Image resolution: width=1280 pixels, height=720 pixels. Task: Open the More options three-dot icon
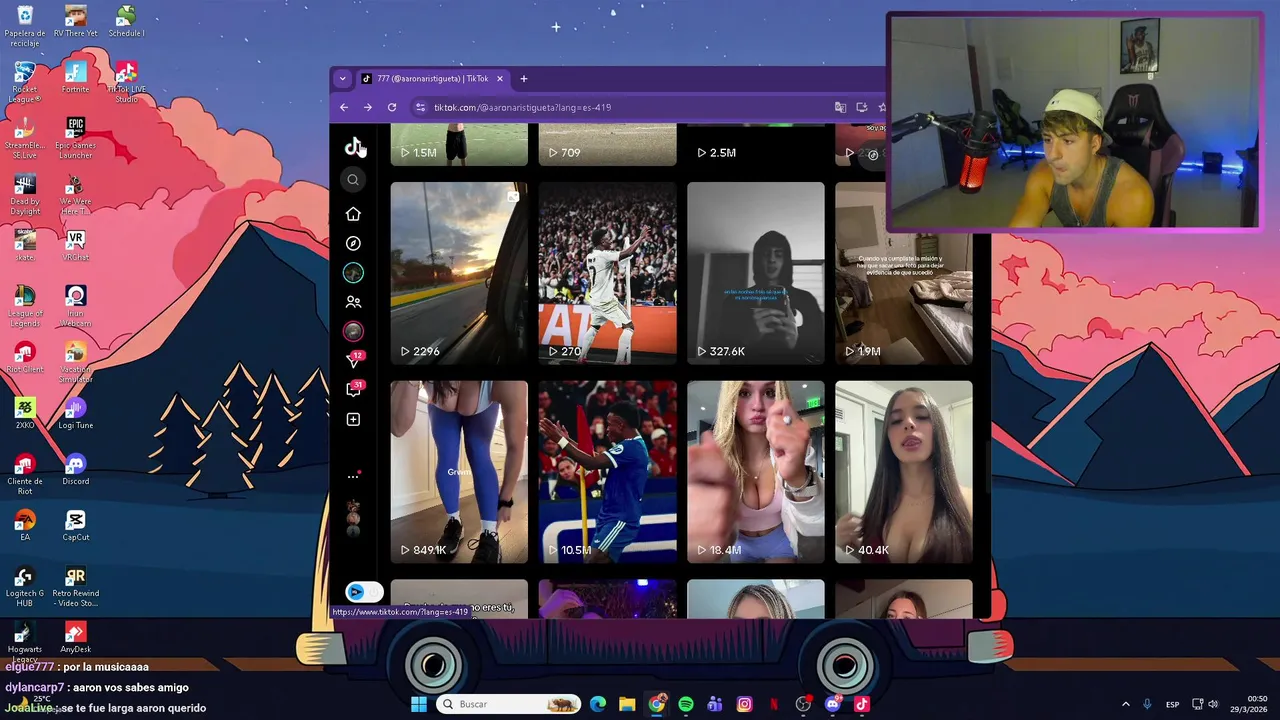353,476
